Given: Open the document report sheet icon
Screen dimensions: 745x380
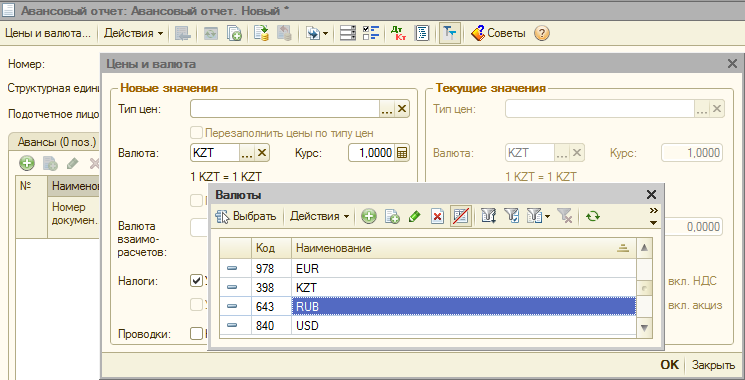Looking at the screenshot, I should pos(422,33).
